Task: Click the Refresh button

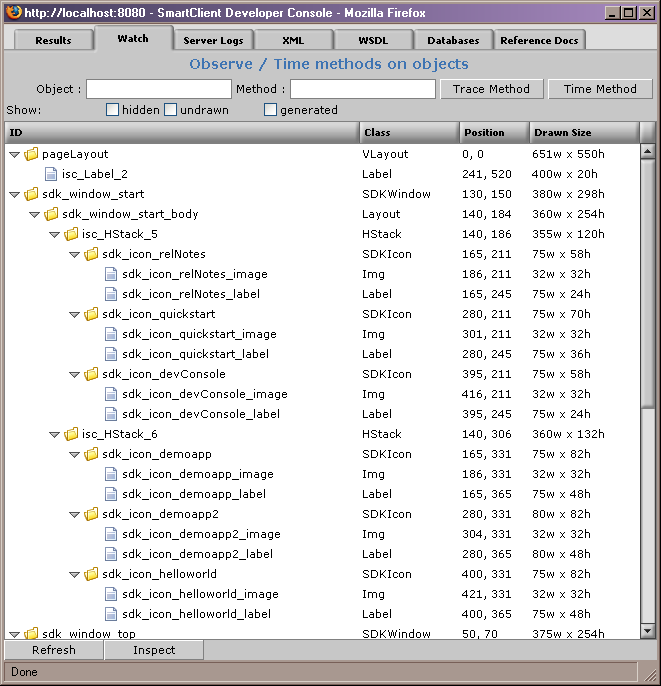Action: point(54,650)
